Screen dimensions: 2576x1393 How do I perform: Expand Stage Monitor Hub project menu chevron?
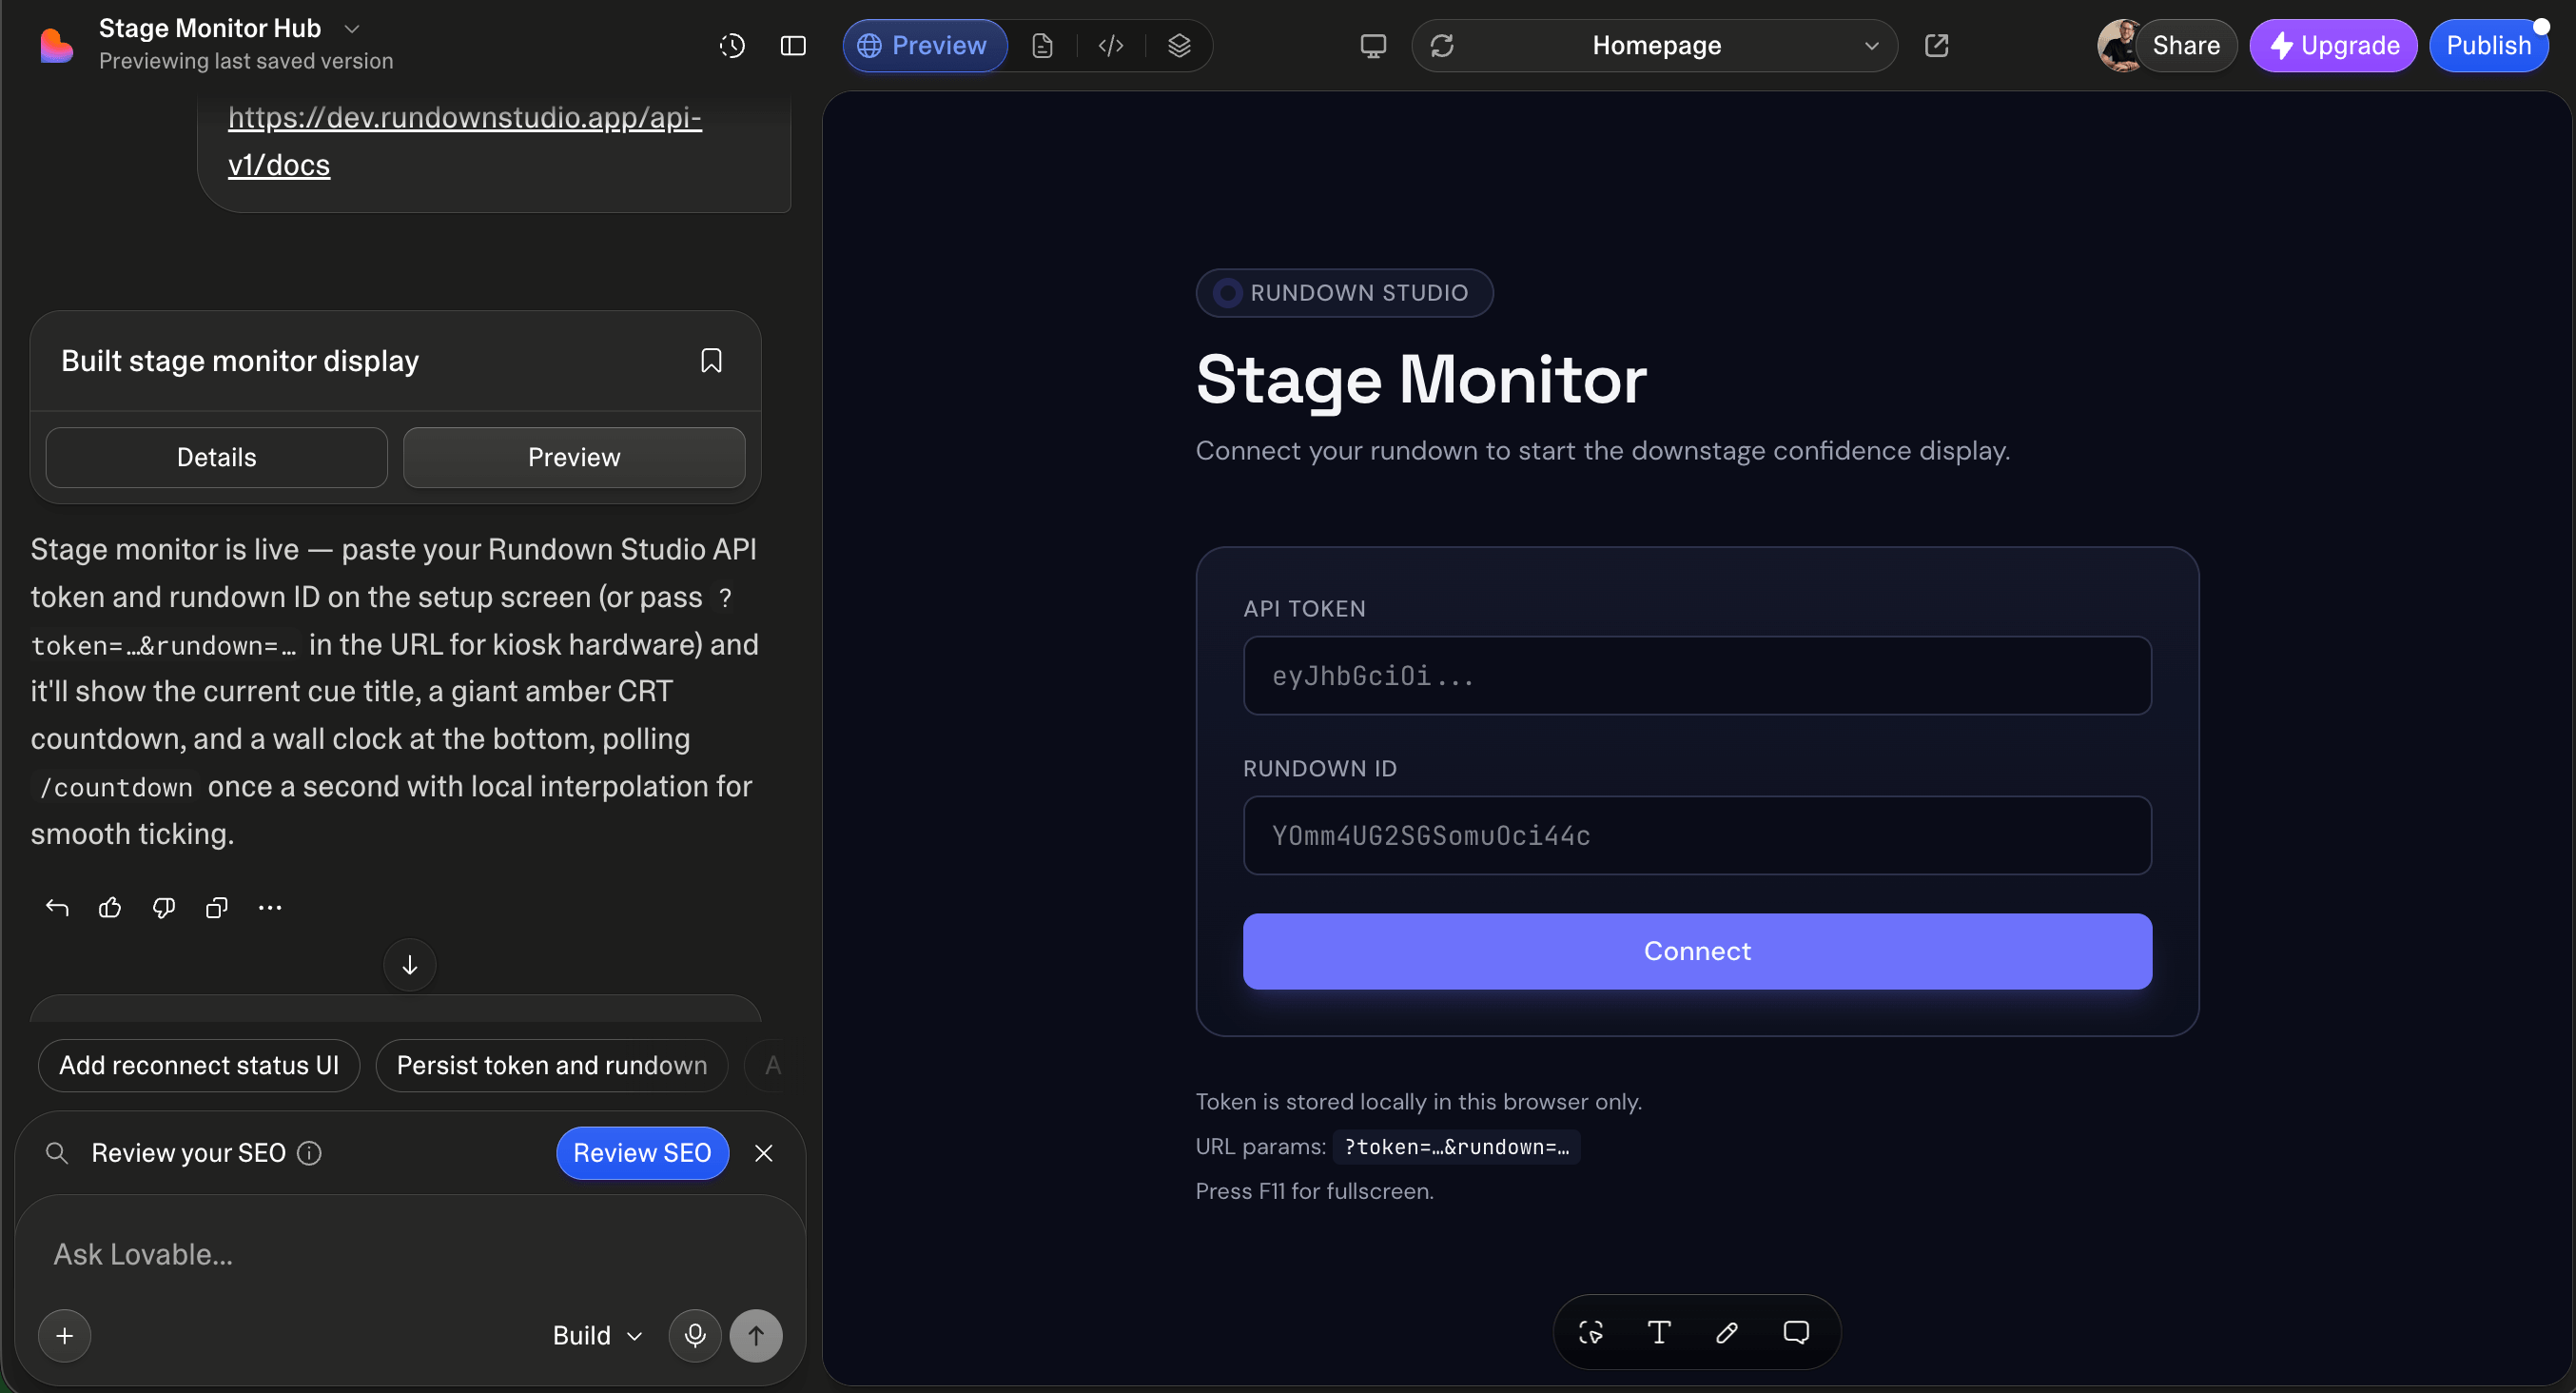351,29
